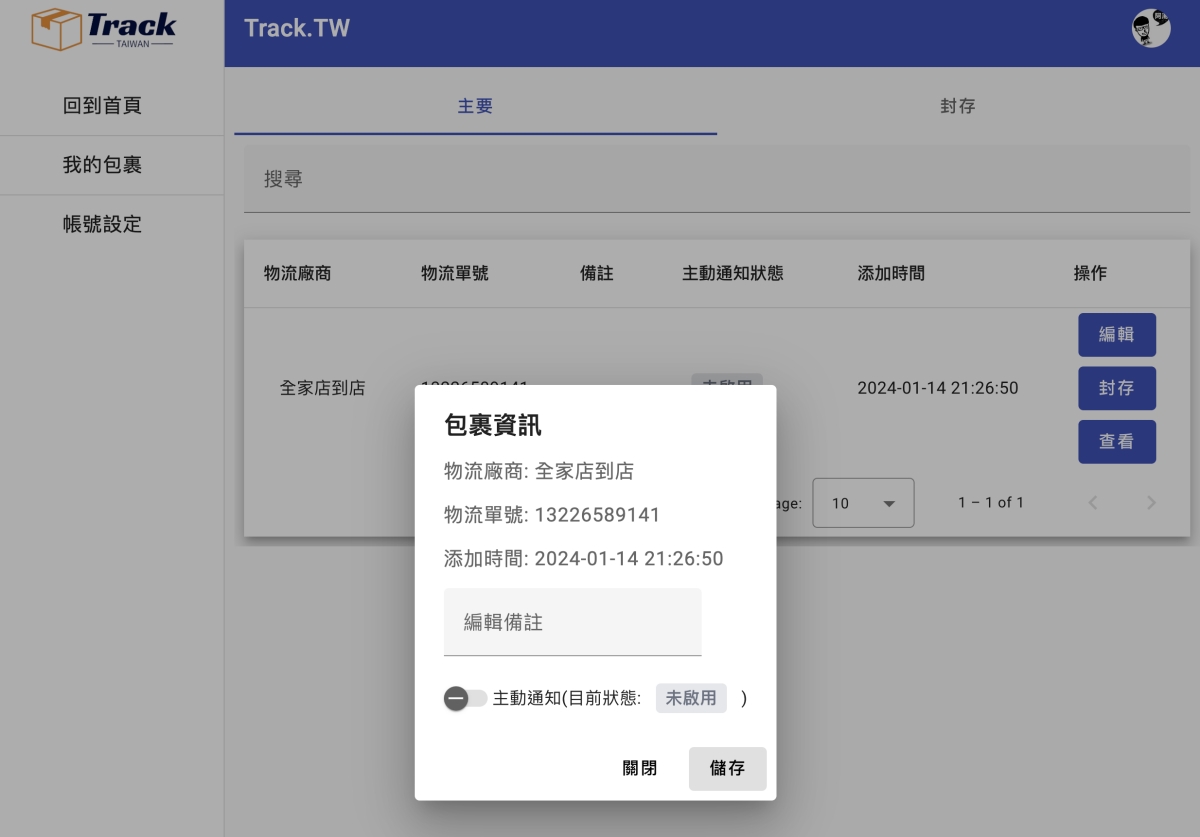Click the 編輯 button for the package
This screenshot has height=837, width=1200.
(x=1116, y=335)
